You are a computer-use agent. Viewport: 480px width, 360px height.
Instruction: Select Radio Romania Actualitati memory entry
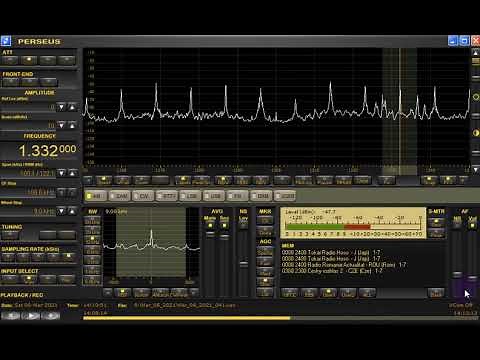coord(344,265)
